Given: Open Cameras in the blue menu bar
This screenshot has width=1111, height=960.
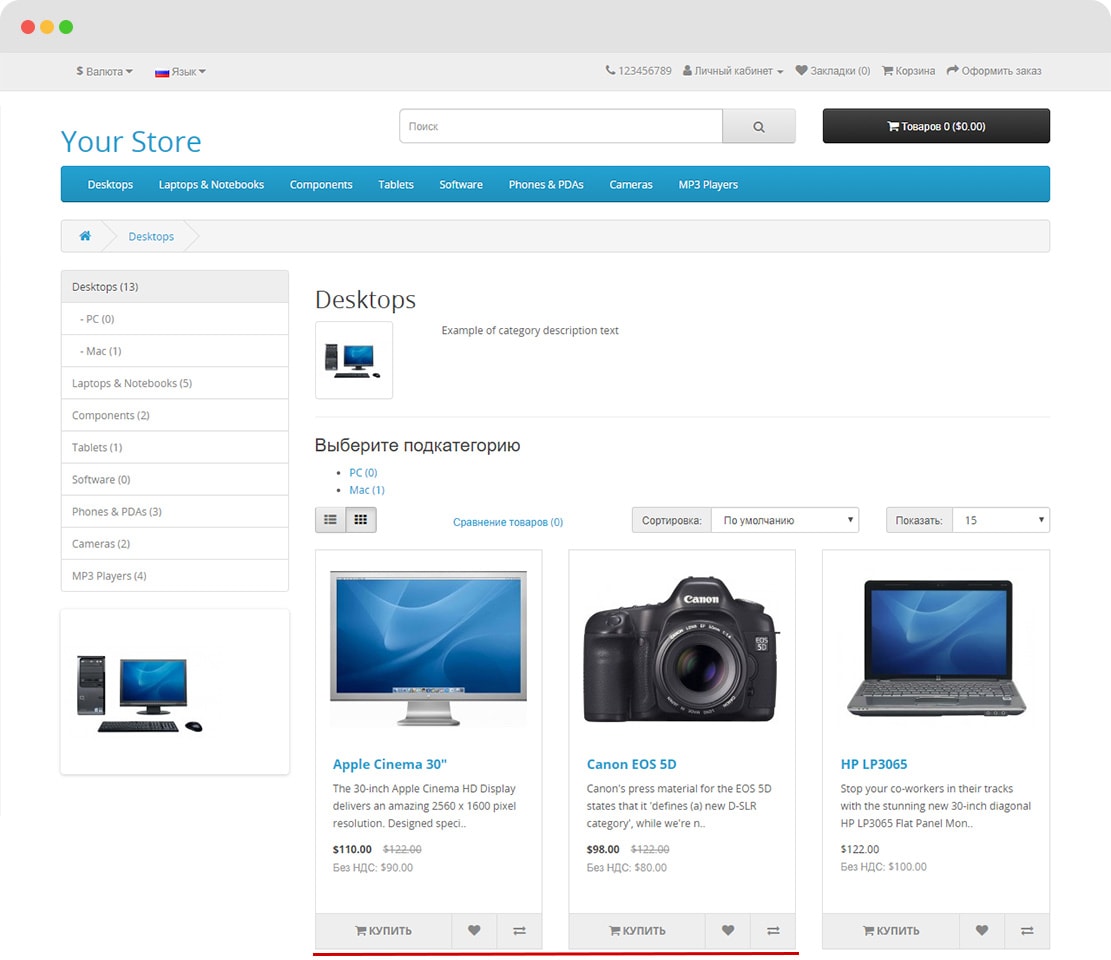Looking at the screenshot, I should [x=631, y=184].
